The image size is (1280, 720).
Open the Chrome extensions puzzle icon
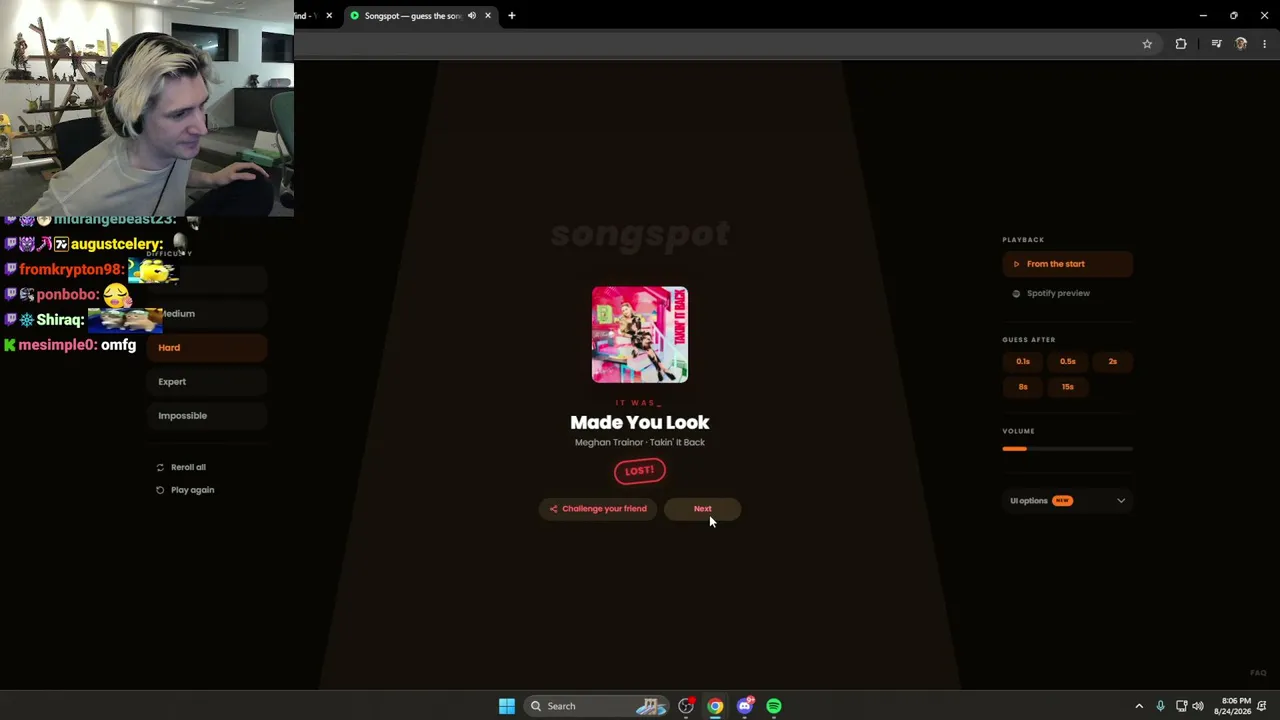[1181, 44]
